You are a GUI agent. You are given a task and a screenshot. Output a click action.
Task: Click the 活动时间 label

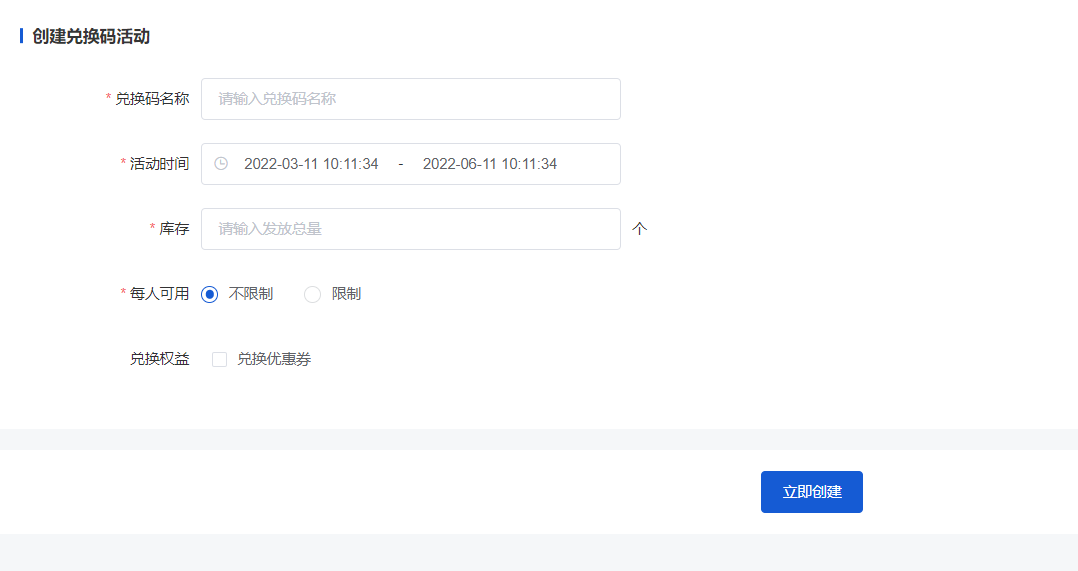[160, 164]
